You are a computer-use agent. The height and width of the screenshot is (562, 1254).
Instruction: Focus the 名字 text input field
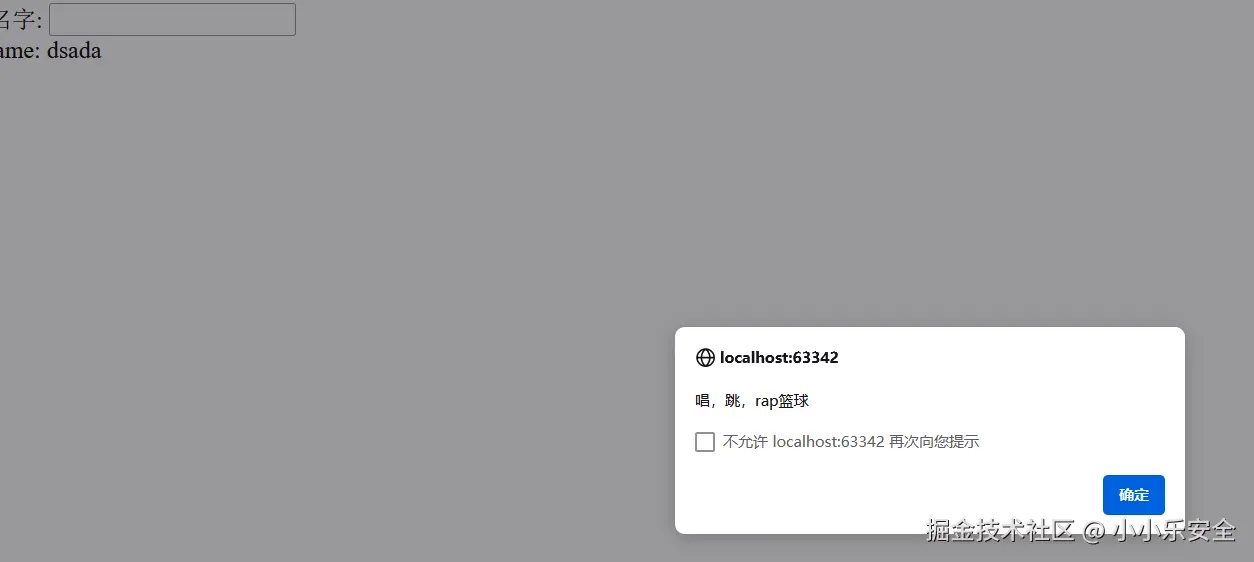pos(172,20)
